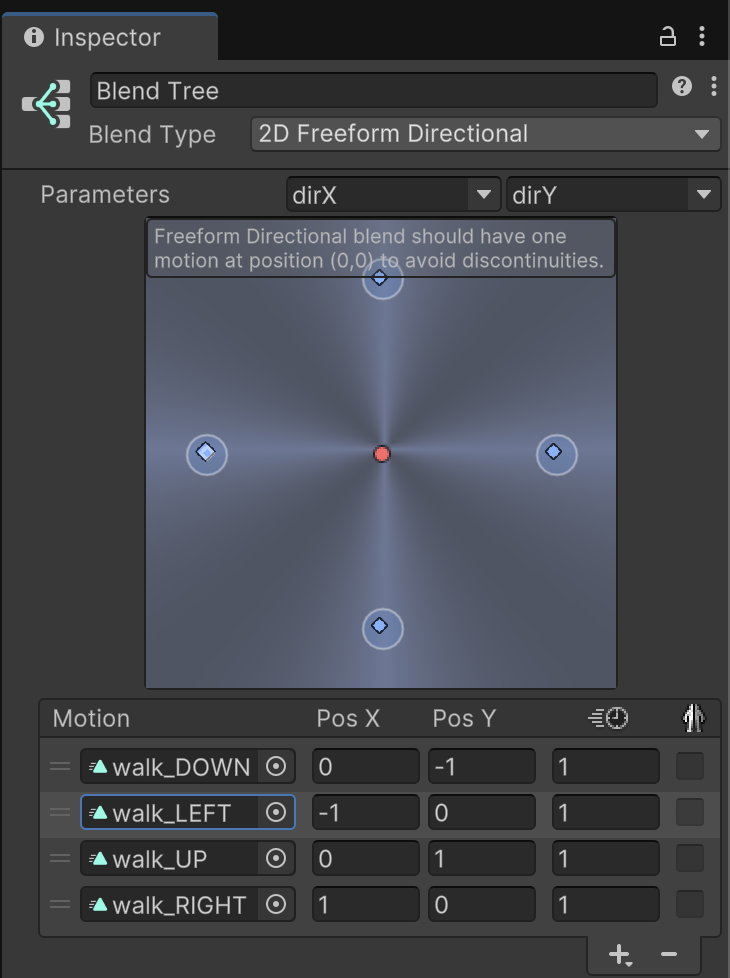Click the time scale speed icon header
The width and height of the screenshot is (730, 978).
(608, 718)
